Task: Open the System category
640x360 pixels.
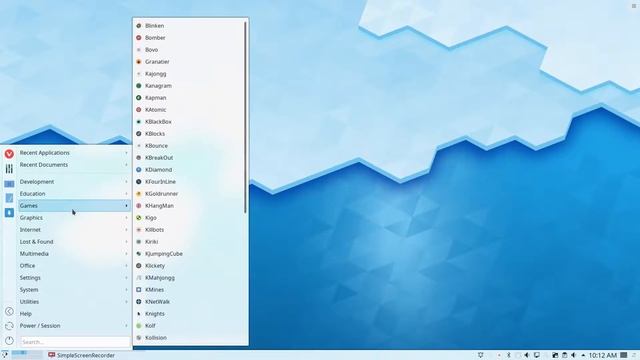Action: (x=74, y=290)
